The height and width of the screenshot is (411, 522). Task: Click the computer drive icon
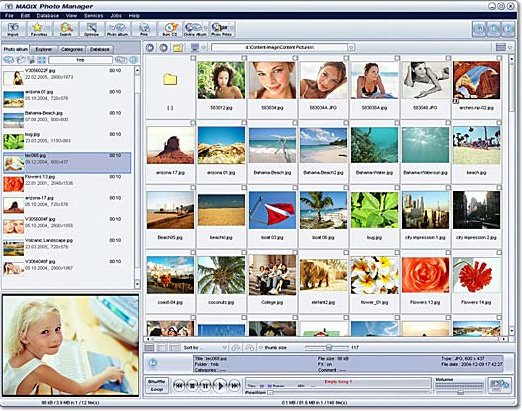click(195, 48)
